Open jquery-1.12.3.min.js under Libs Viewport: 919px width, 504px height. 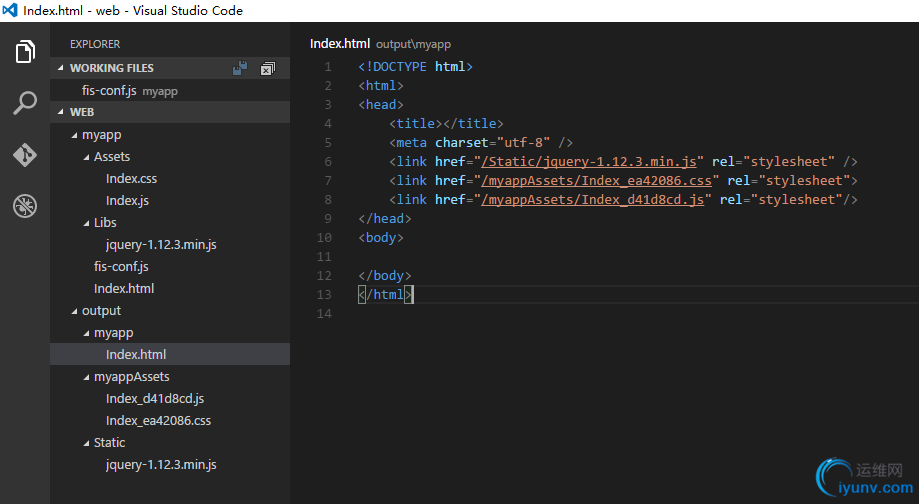click(x=161, y=244)
